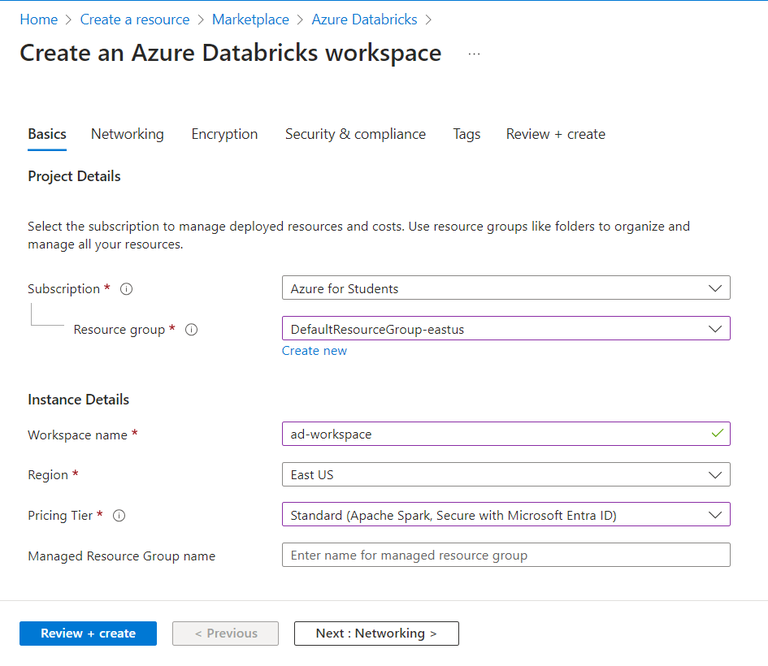Navigate to Home in the breadcrumb

point(39,20)
